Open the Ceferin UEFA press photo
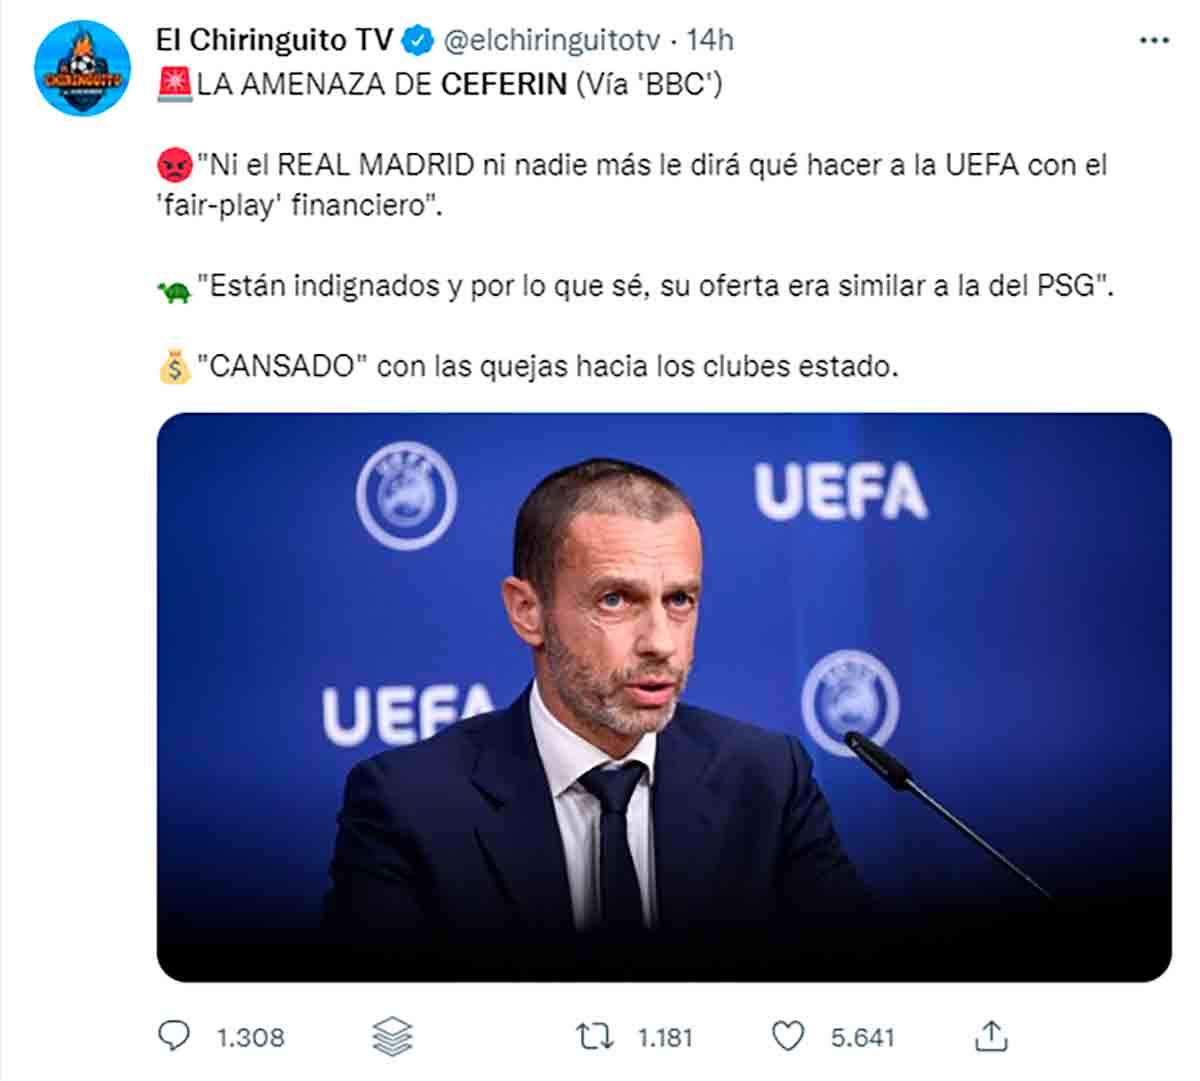Viewport: 1200px width, 1081px height. click(664, 697)
